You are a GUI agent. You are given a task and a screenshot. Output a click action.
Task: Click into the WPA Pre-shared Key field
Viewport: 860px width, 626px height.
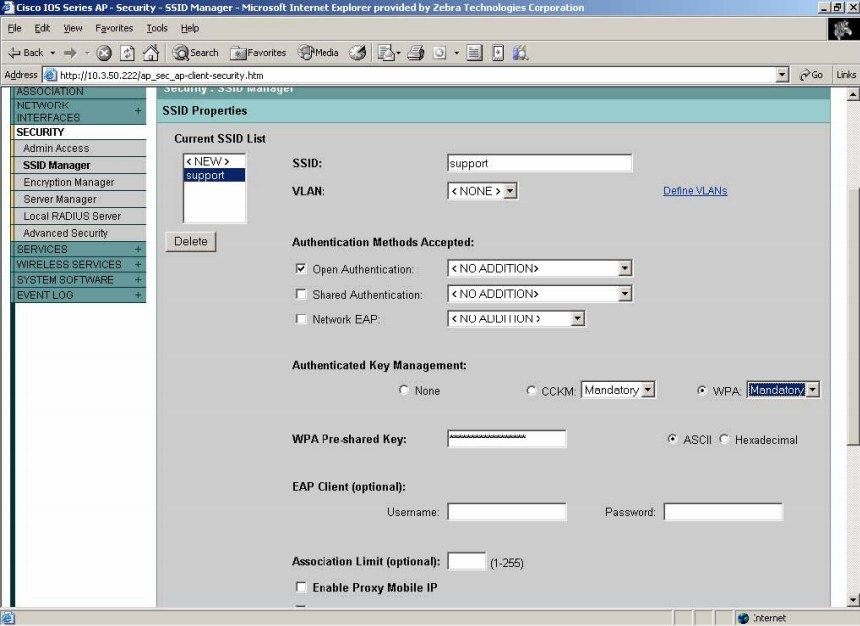(x=506, y=439)
